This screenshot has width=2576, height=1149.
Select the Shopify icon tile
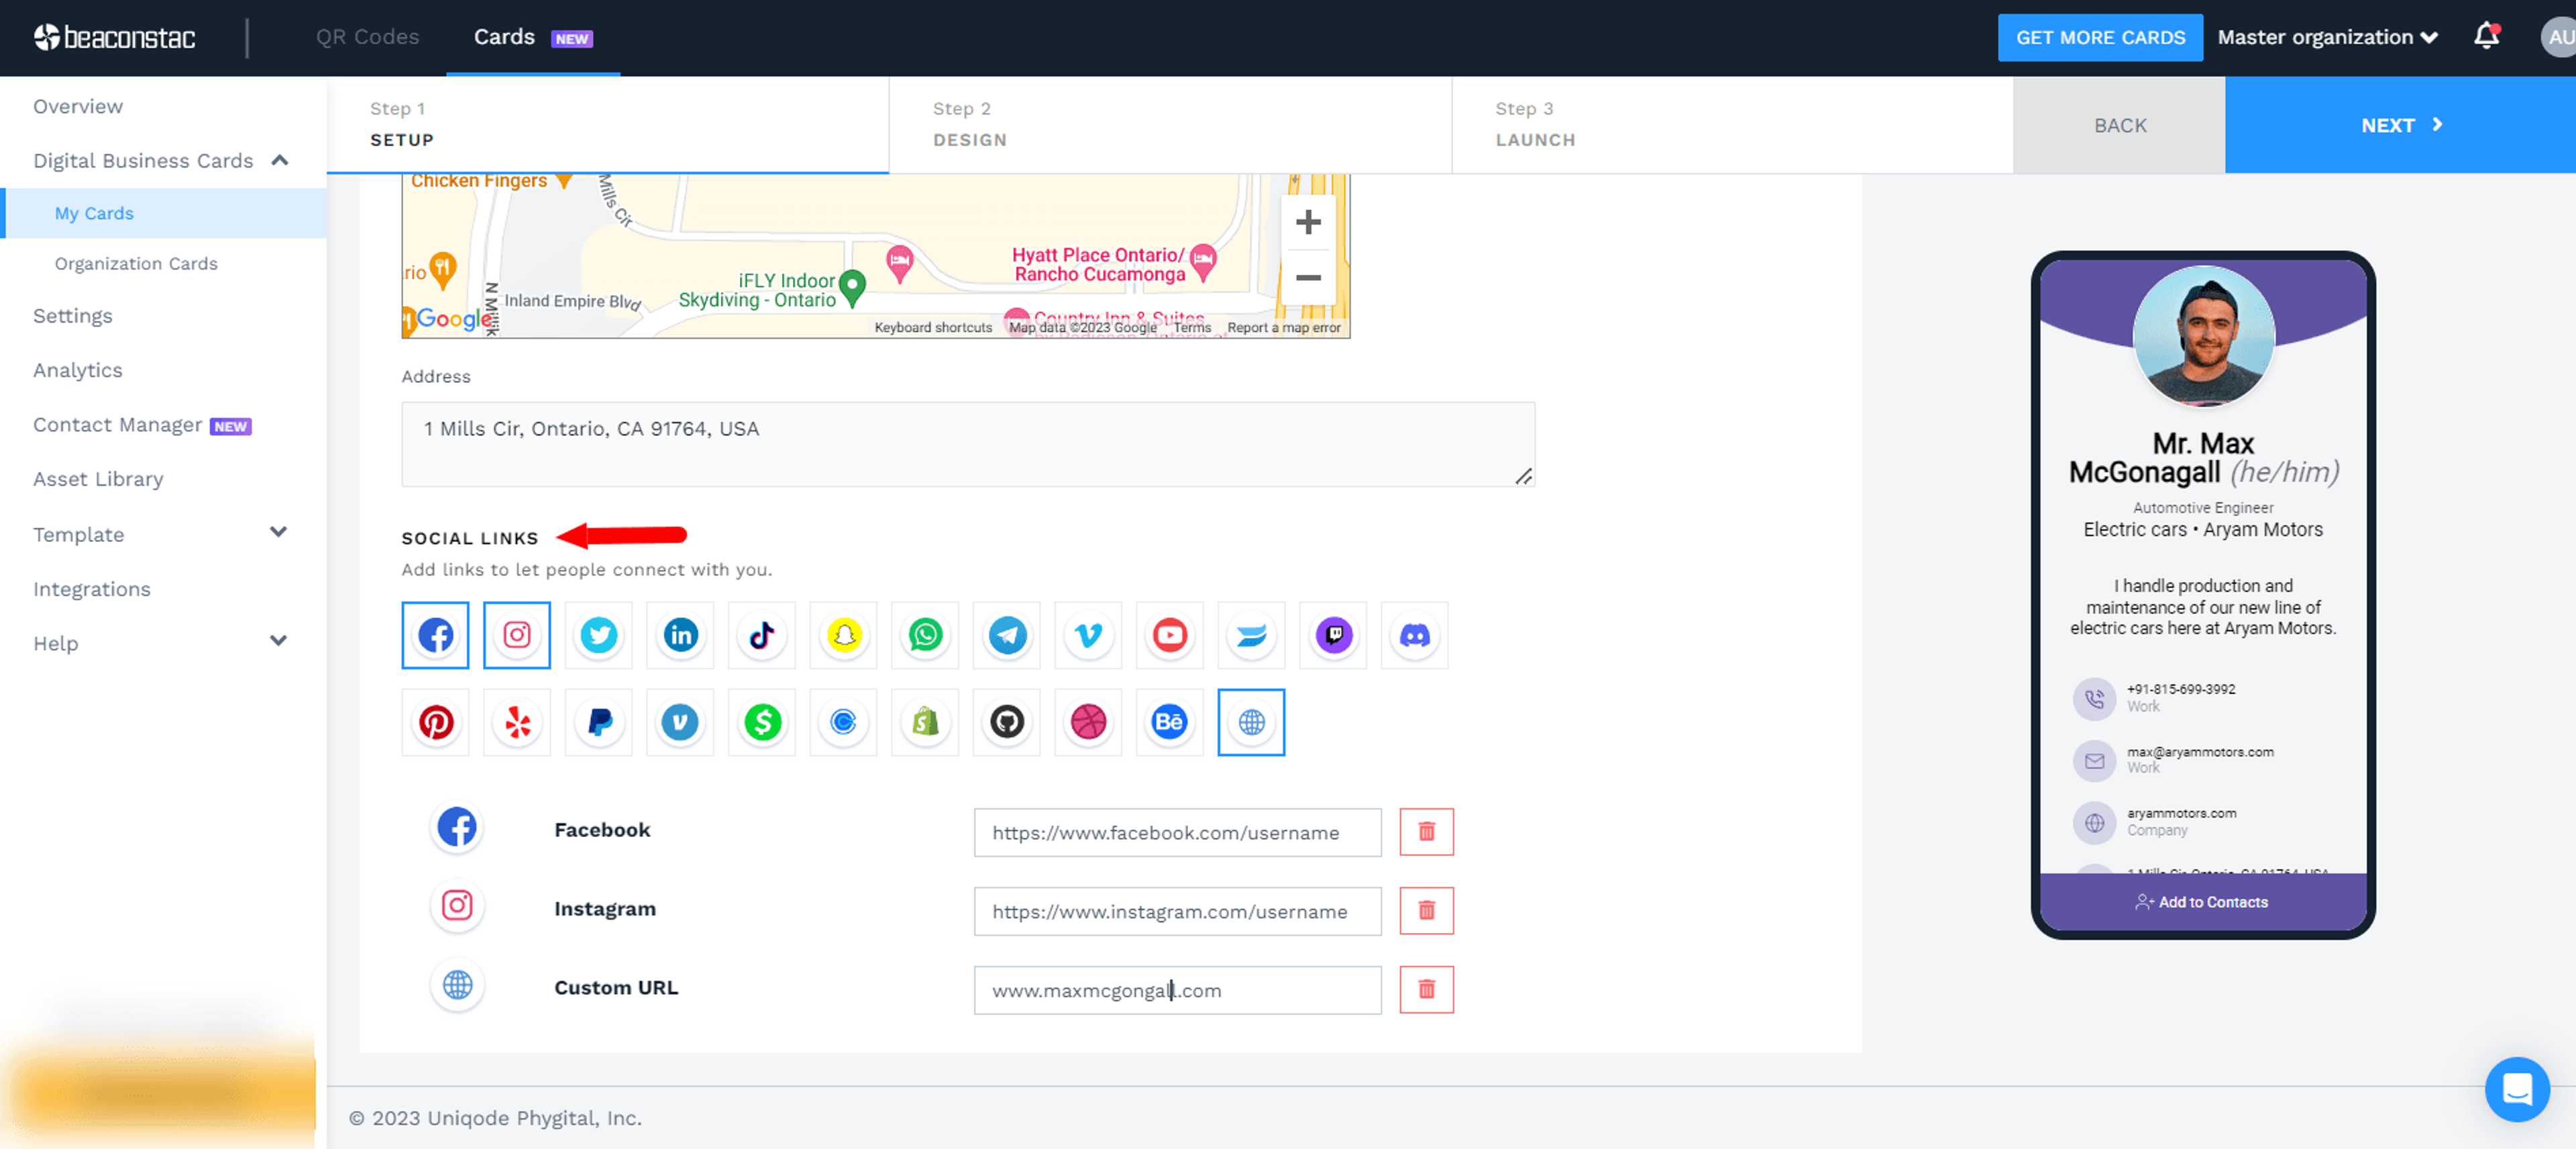925,722
